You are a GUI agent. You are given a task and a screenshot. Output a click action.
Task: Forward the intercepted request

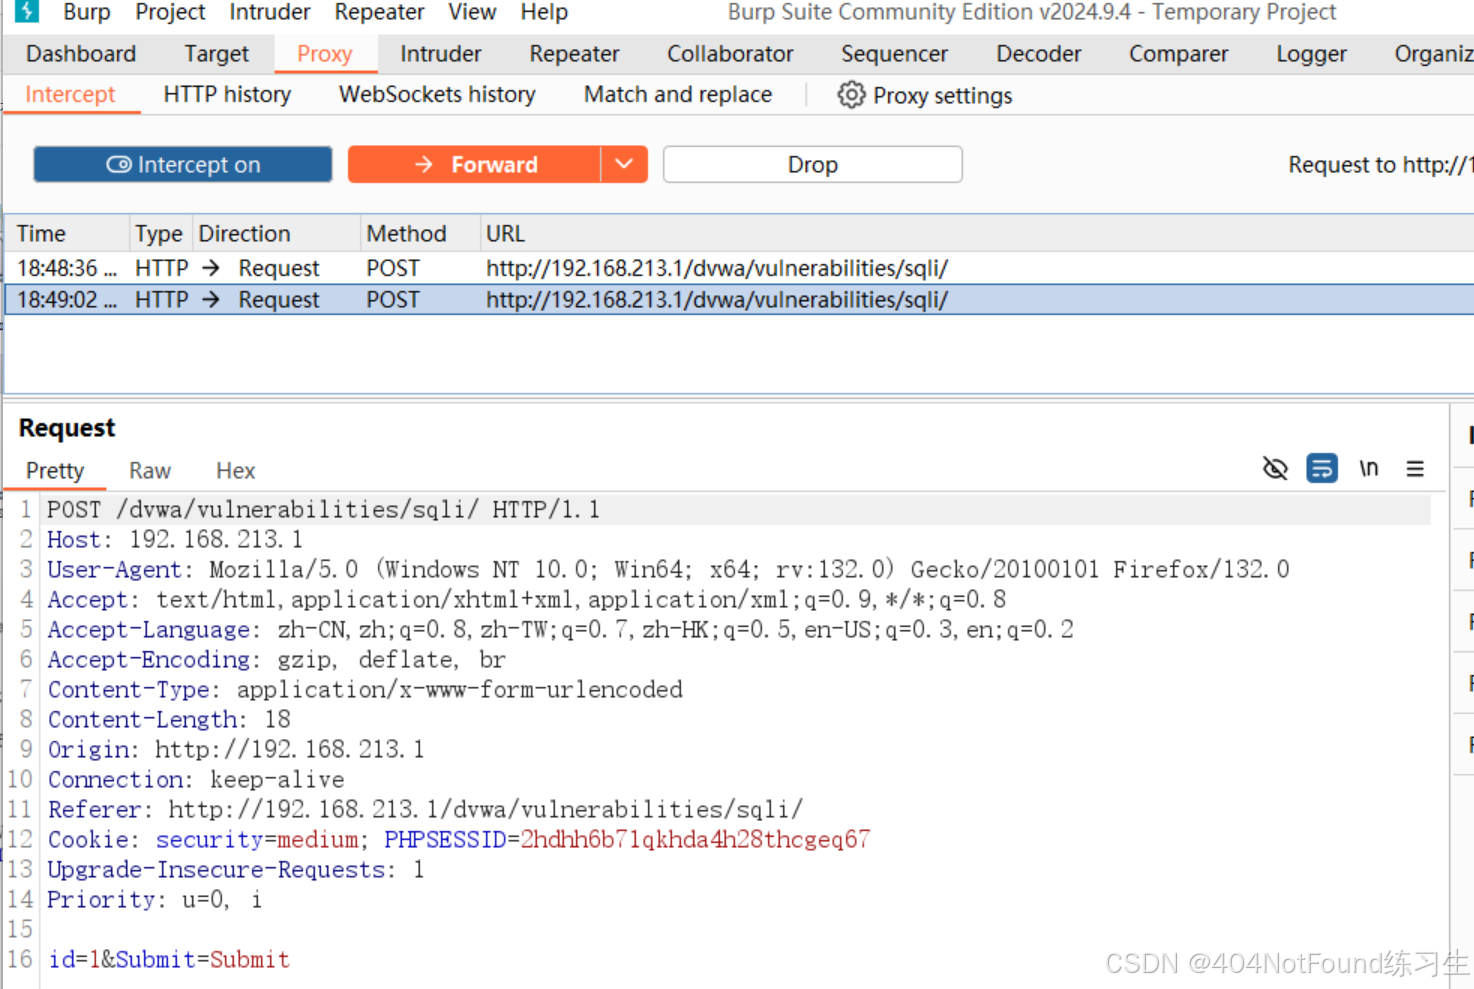tap(474, 165)
